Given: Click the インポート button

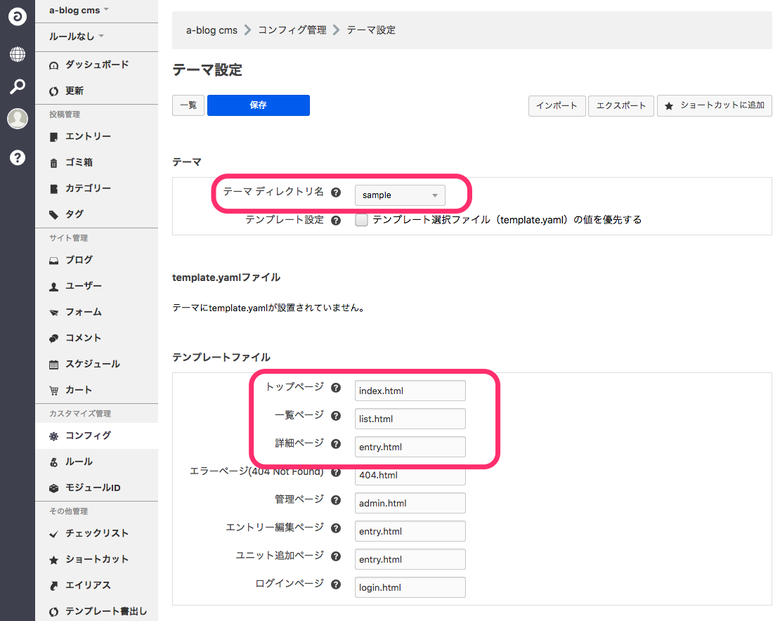Looking at the screenshot, I should 556,105.
